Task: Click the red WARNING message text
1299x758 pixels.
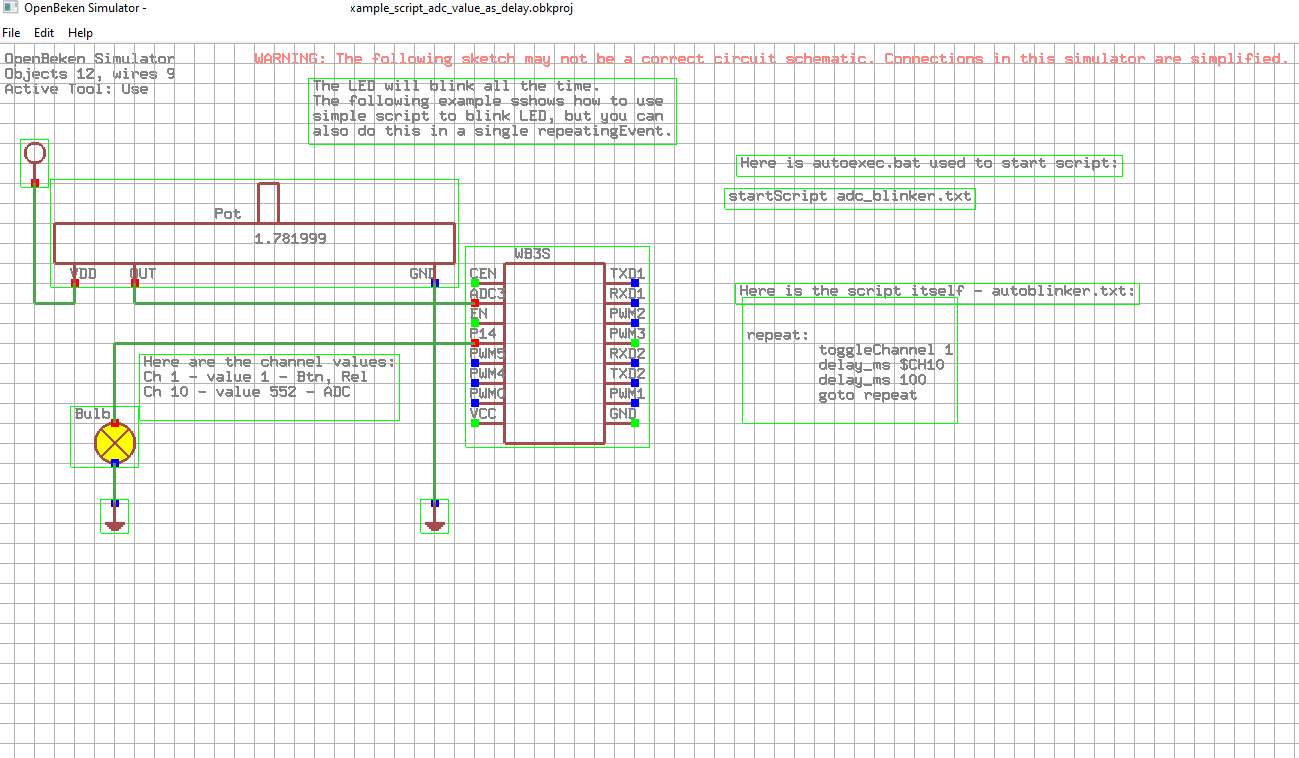Action: point(771,59)
